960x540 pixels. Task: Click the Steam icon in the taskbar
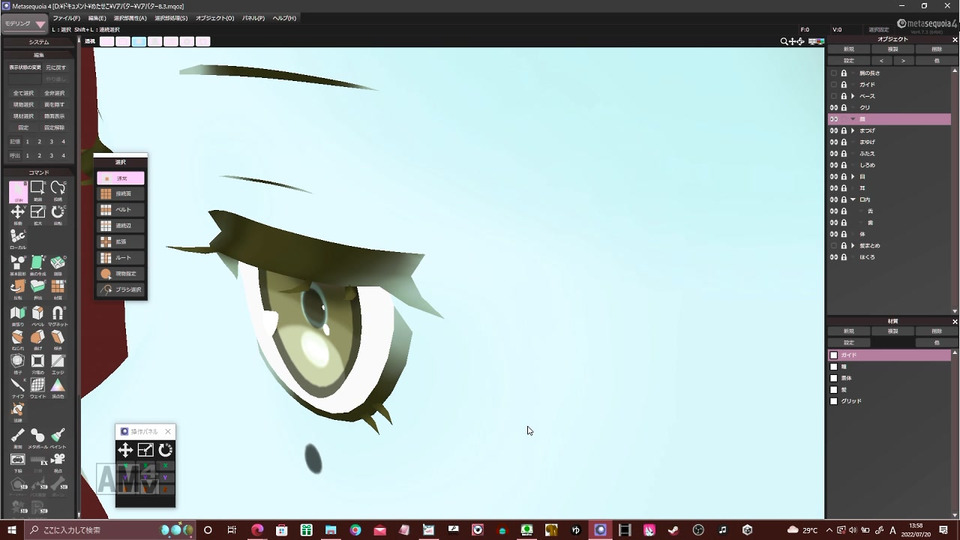673,530
